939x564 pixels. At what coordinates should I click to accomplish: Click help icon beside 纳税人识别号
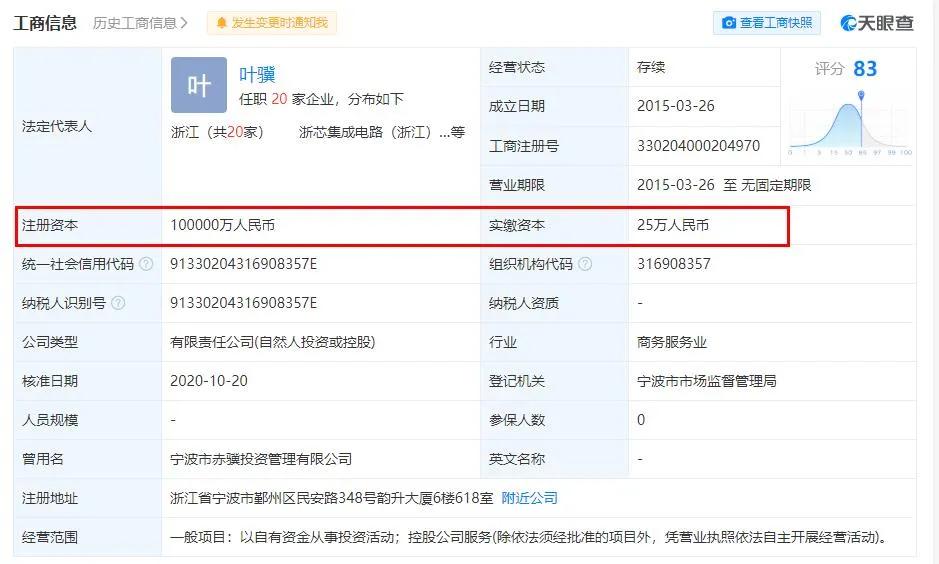tap(119, 303)
